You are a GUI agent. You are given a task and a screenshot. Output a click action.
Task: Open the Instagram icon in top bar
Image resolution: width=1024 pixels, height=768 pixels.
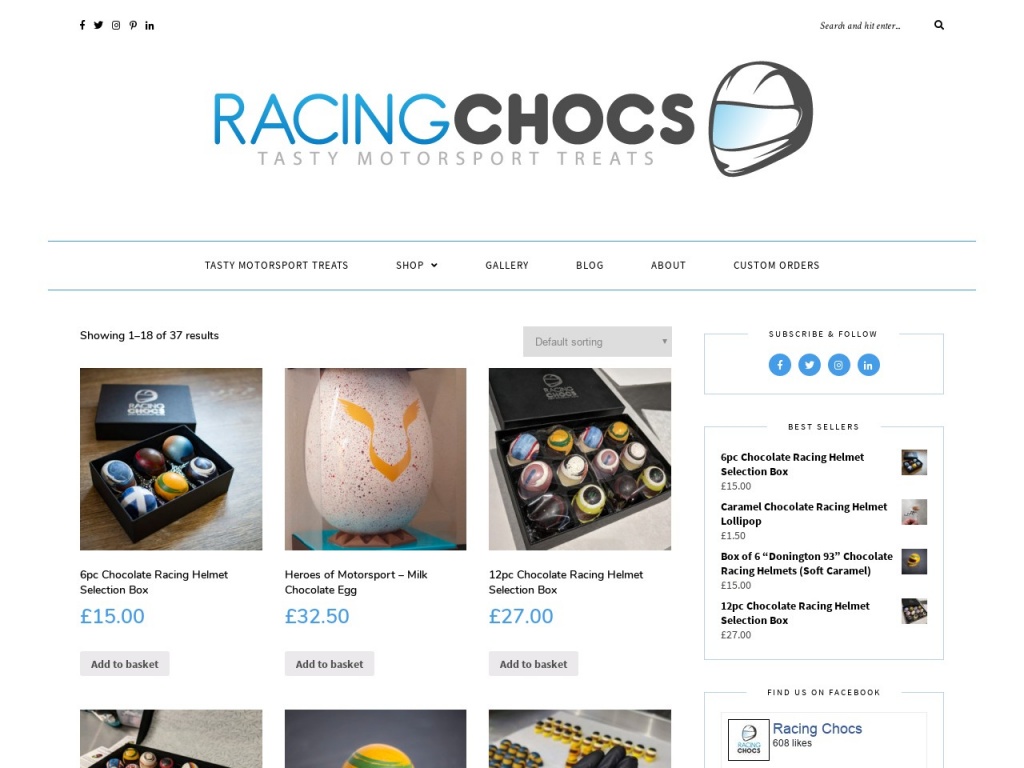[116, 25]
